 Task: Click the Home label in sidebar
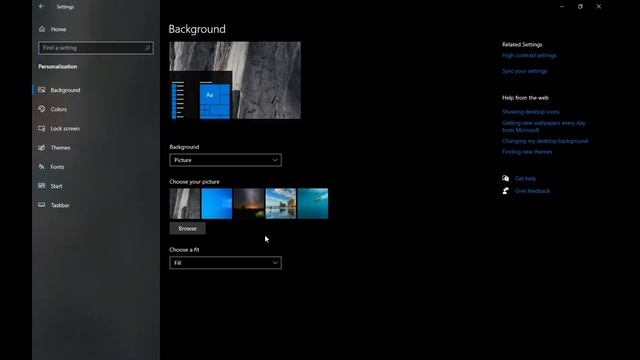[x=58, y=29]
